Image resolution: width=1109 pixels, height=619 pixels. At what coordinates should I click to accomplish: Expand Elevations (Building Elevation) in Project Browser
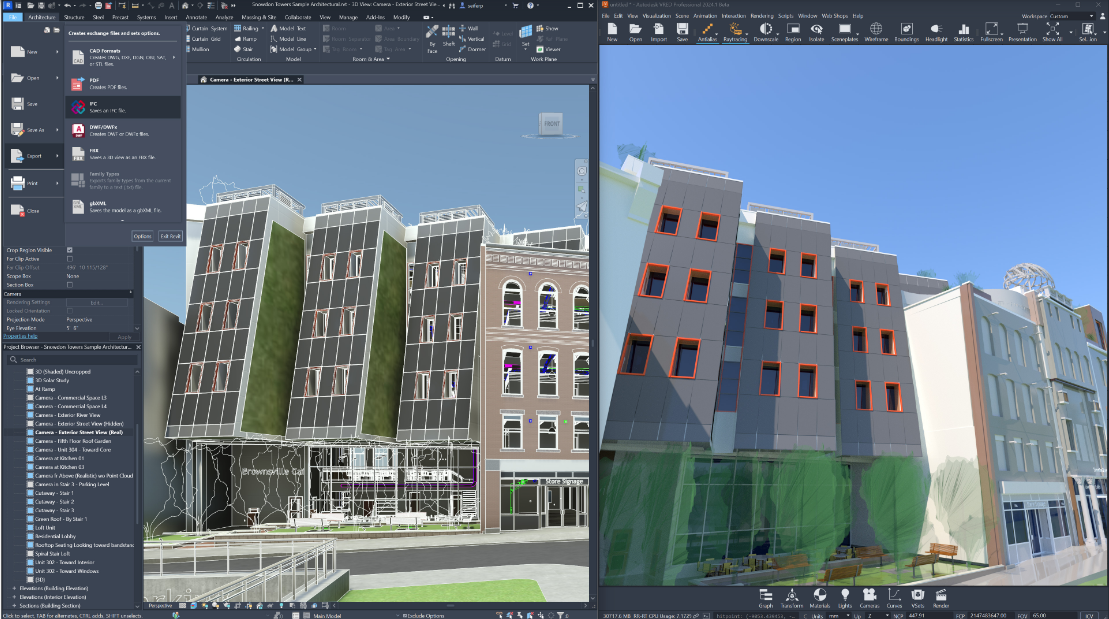[x=13, y=587]
